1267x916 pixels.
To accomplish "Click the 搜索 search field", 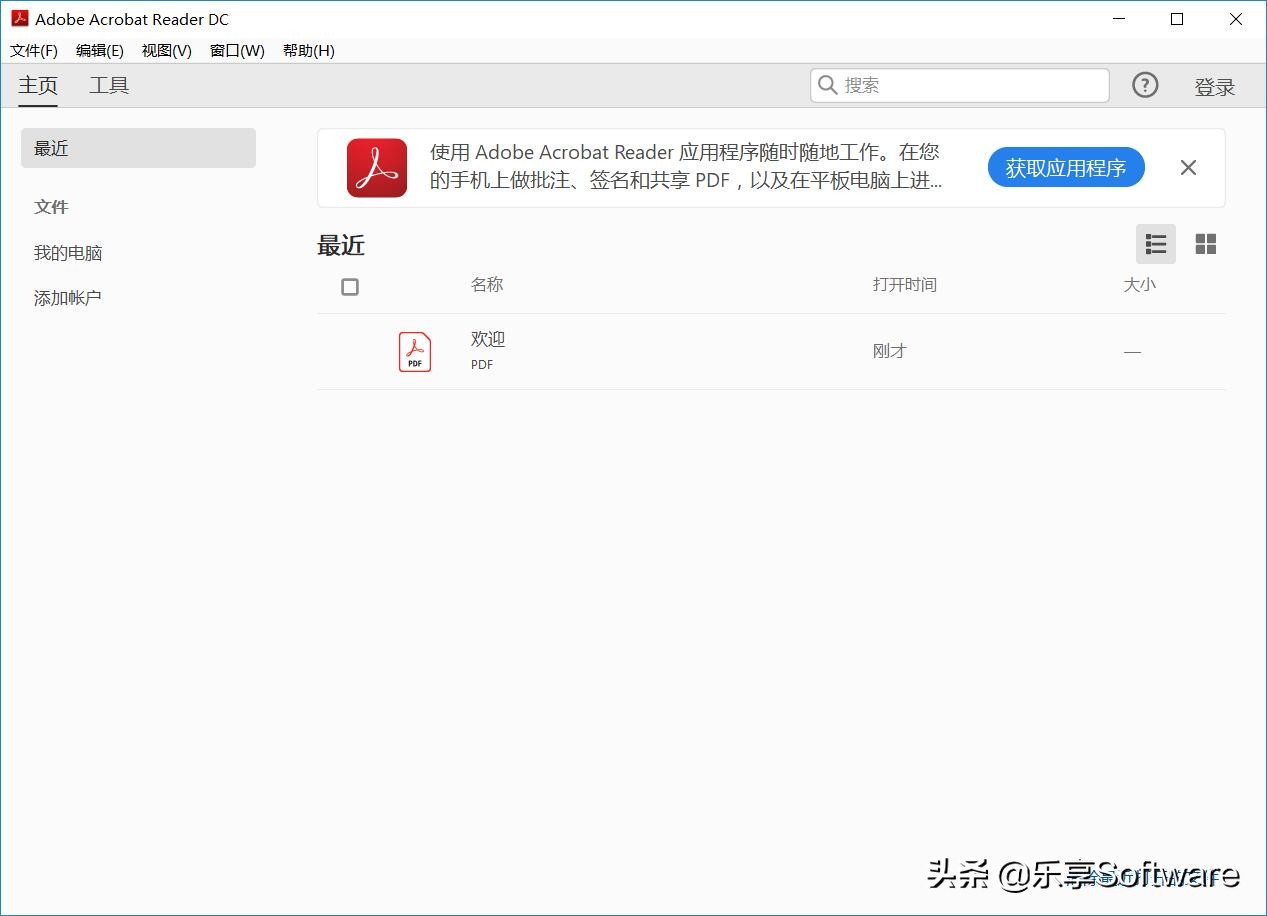I will coord(960,86).
